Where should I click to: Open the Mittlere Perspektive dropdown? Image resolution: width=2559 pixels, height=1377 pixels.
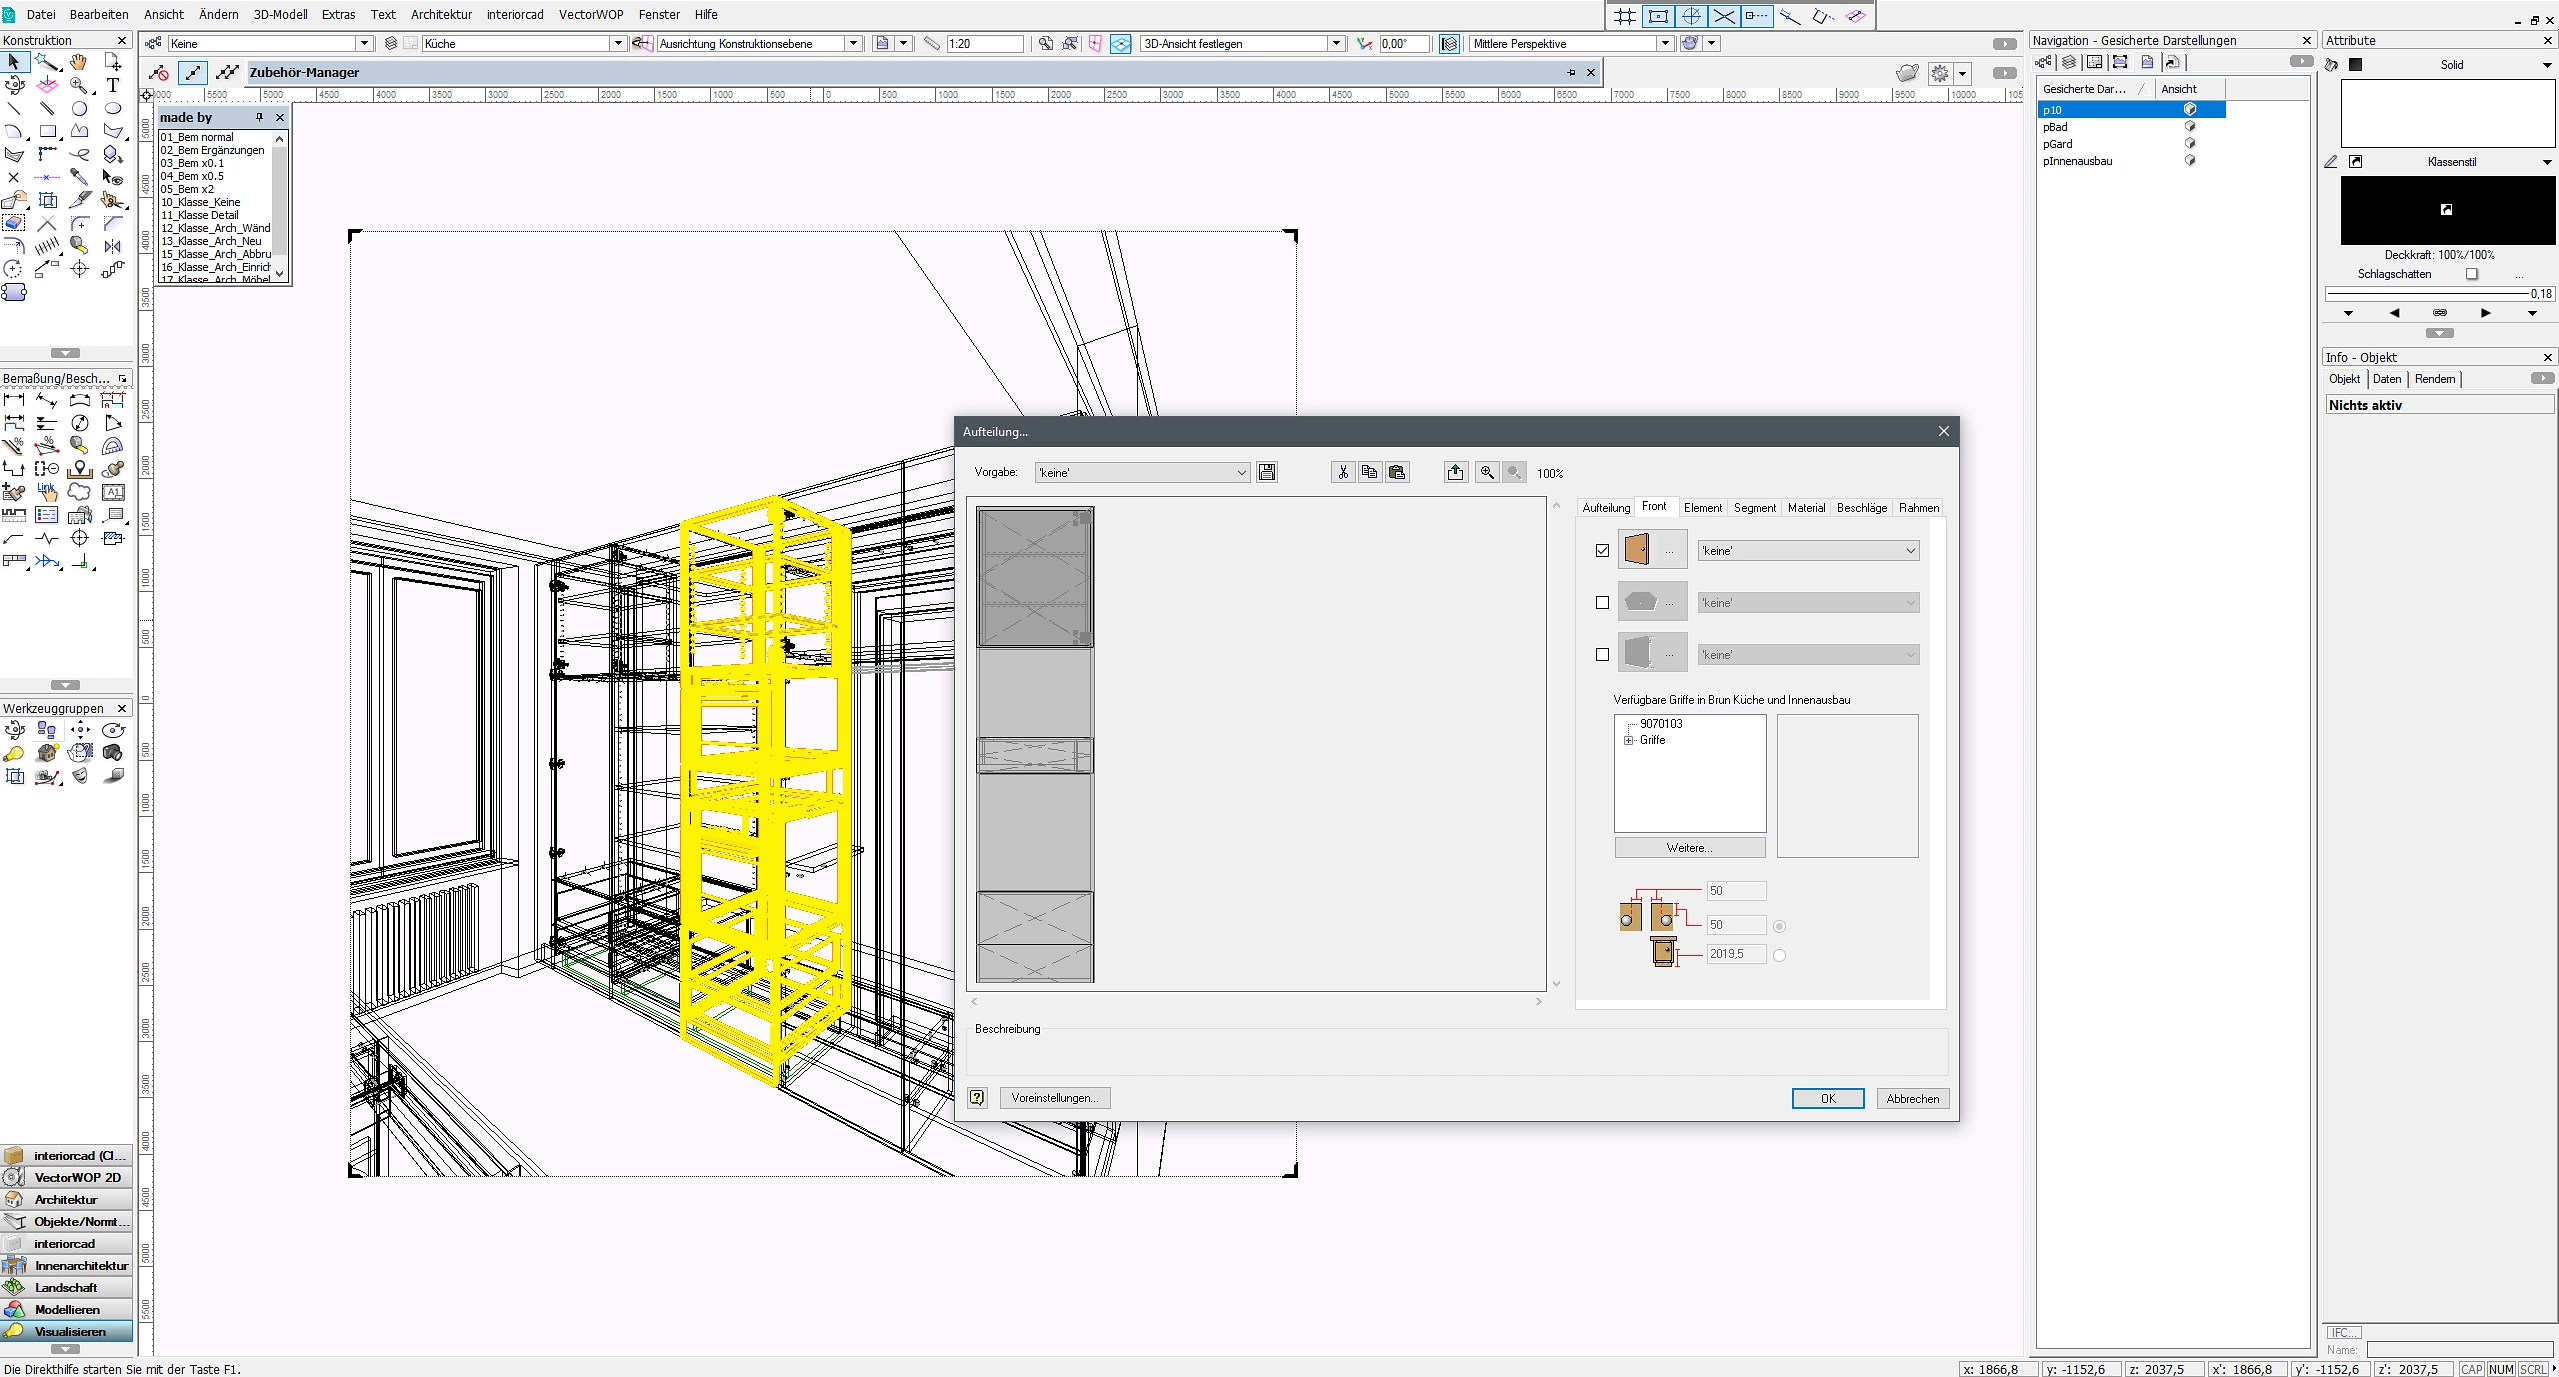point(1665,44)
